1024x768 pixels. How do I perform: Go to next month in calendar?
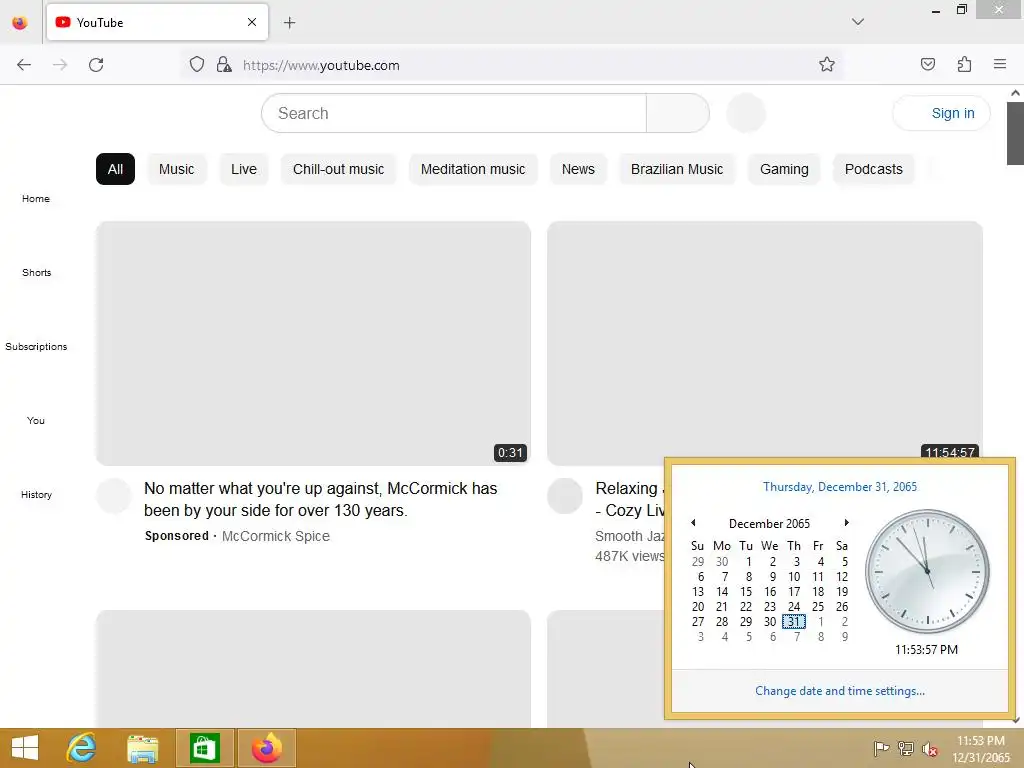coord(846,522)
